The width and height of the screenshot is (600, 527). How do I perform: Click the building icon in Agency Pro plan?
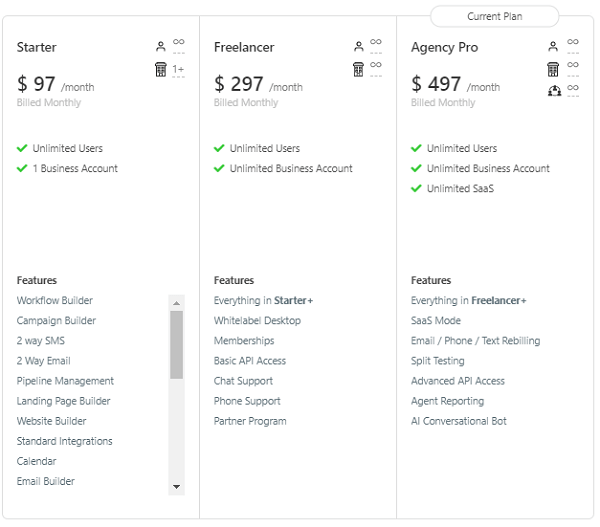point(553,69)
